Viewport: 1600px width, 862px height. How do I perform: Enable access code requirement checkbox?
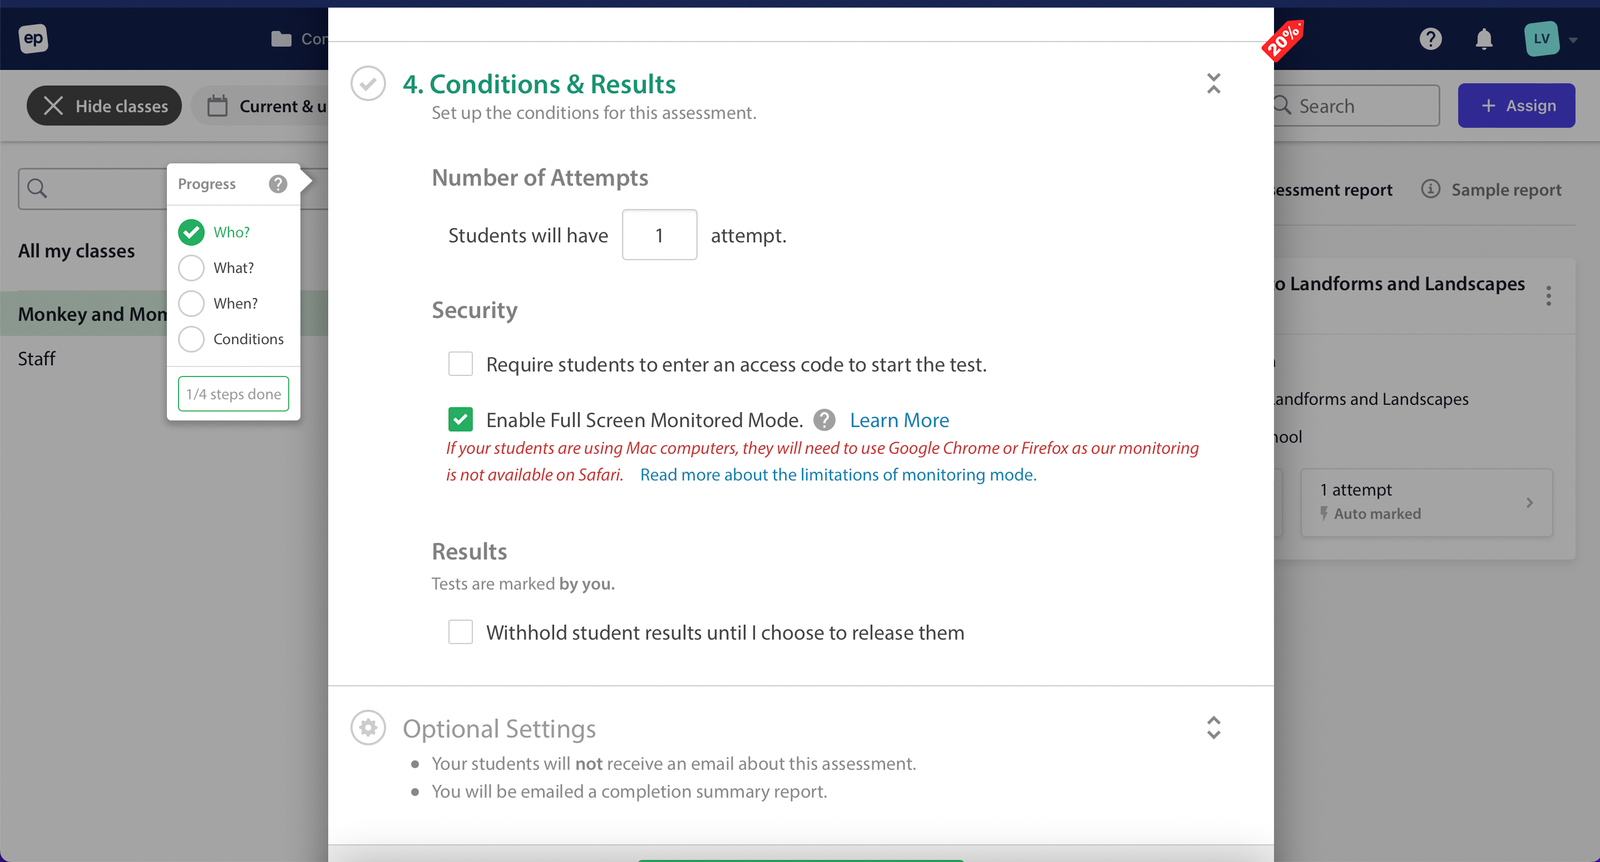460,364
